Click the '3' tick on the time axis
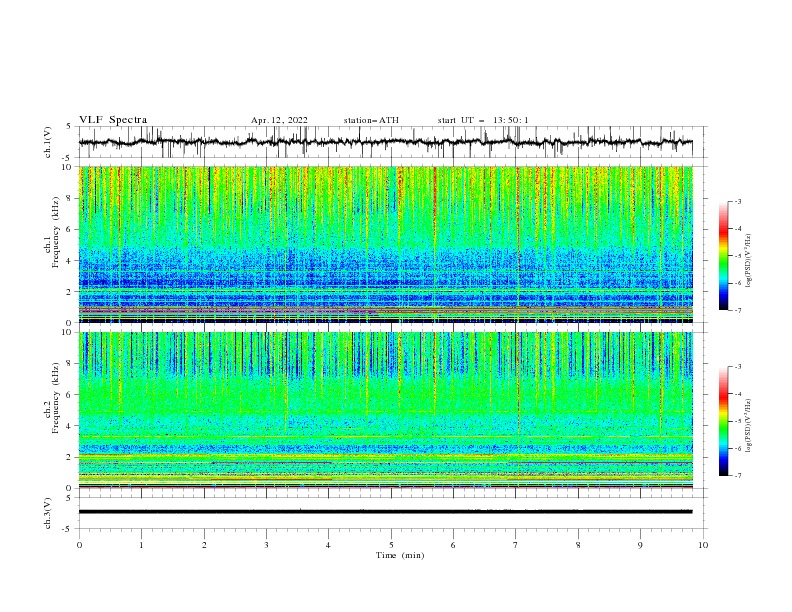This screenshot has width=792, height=612. 266,545
